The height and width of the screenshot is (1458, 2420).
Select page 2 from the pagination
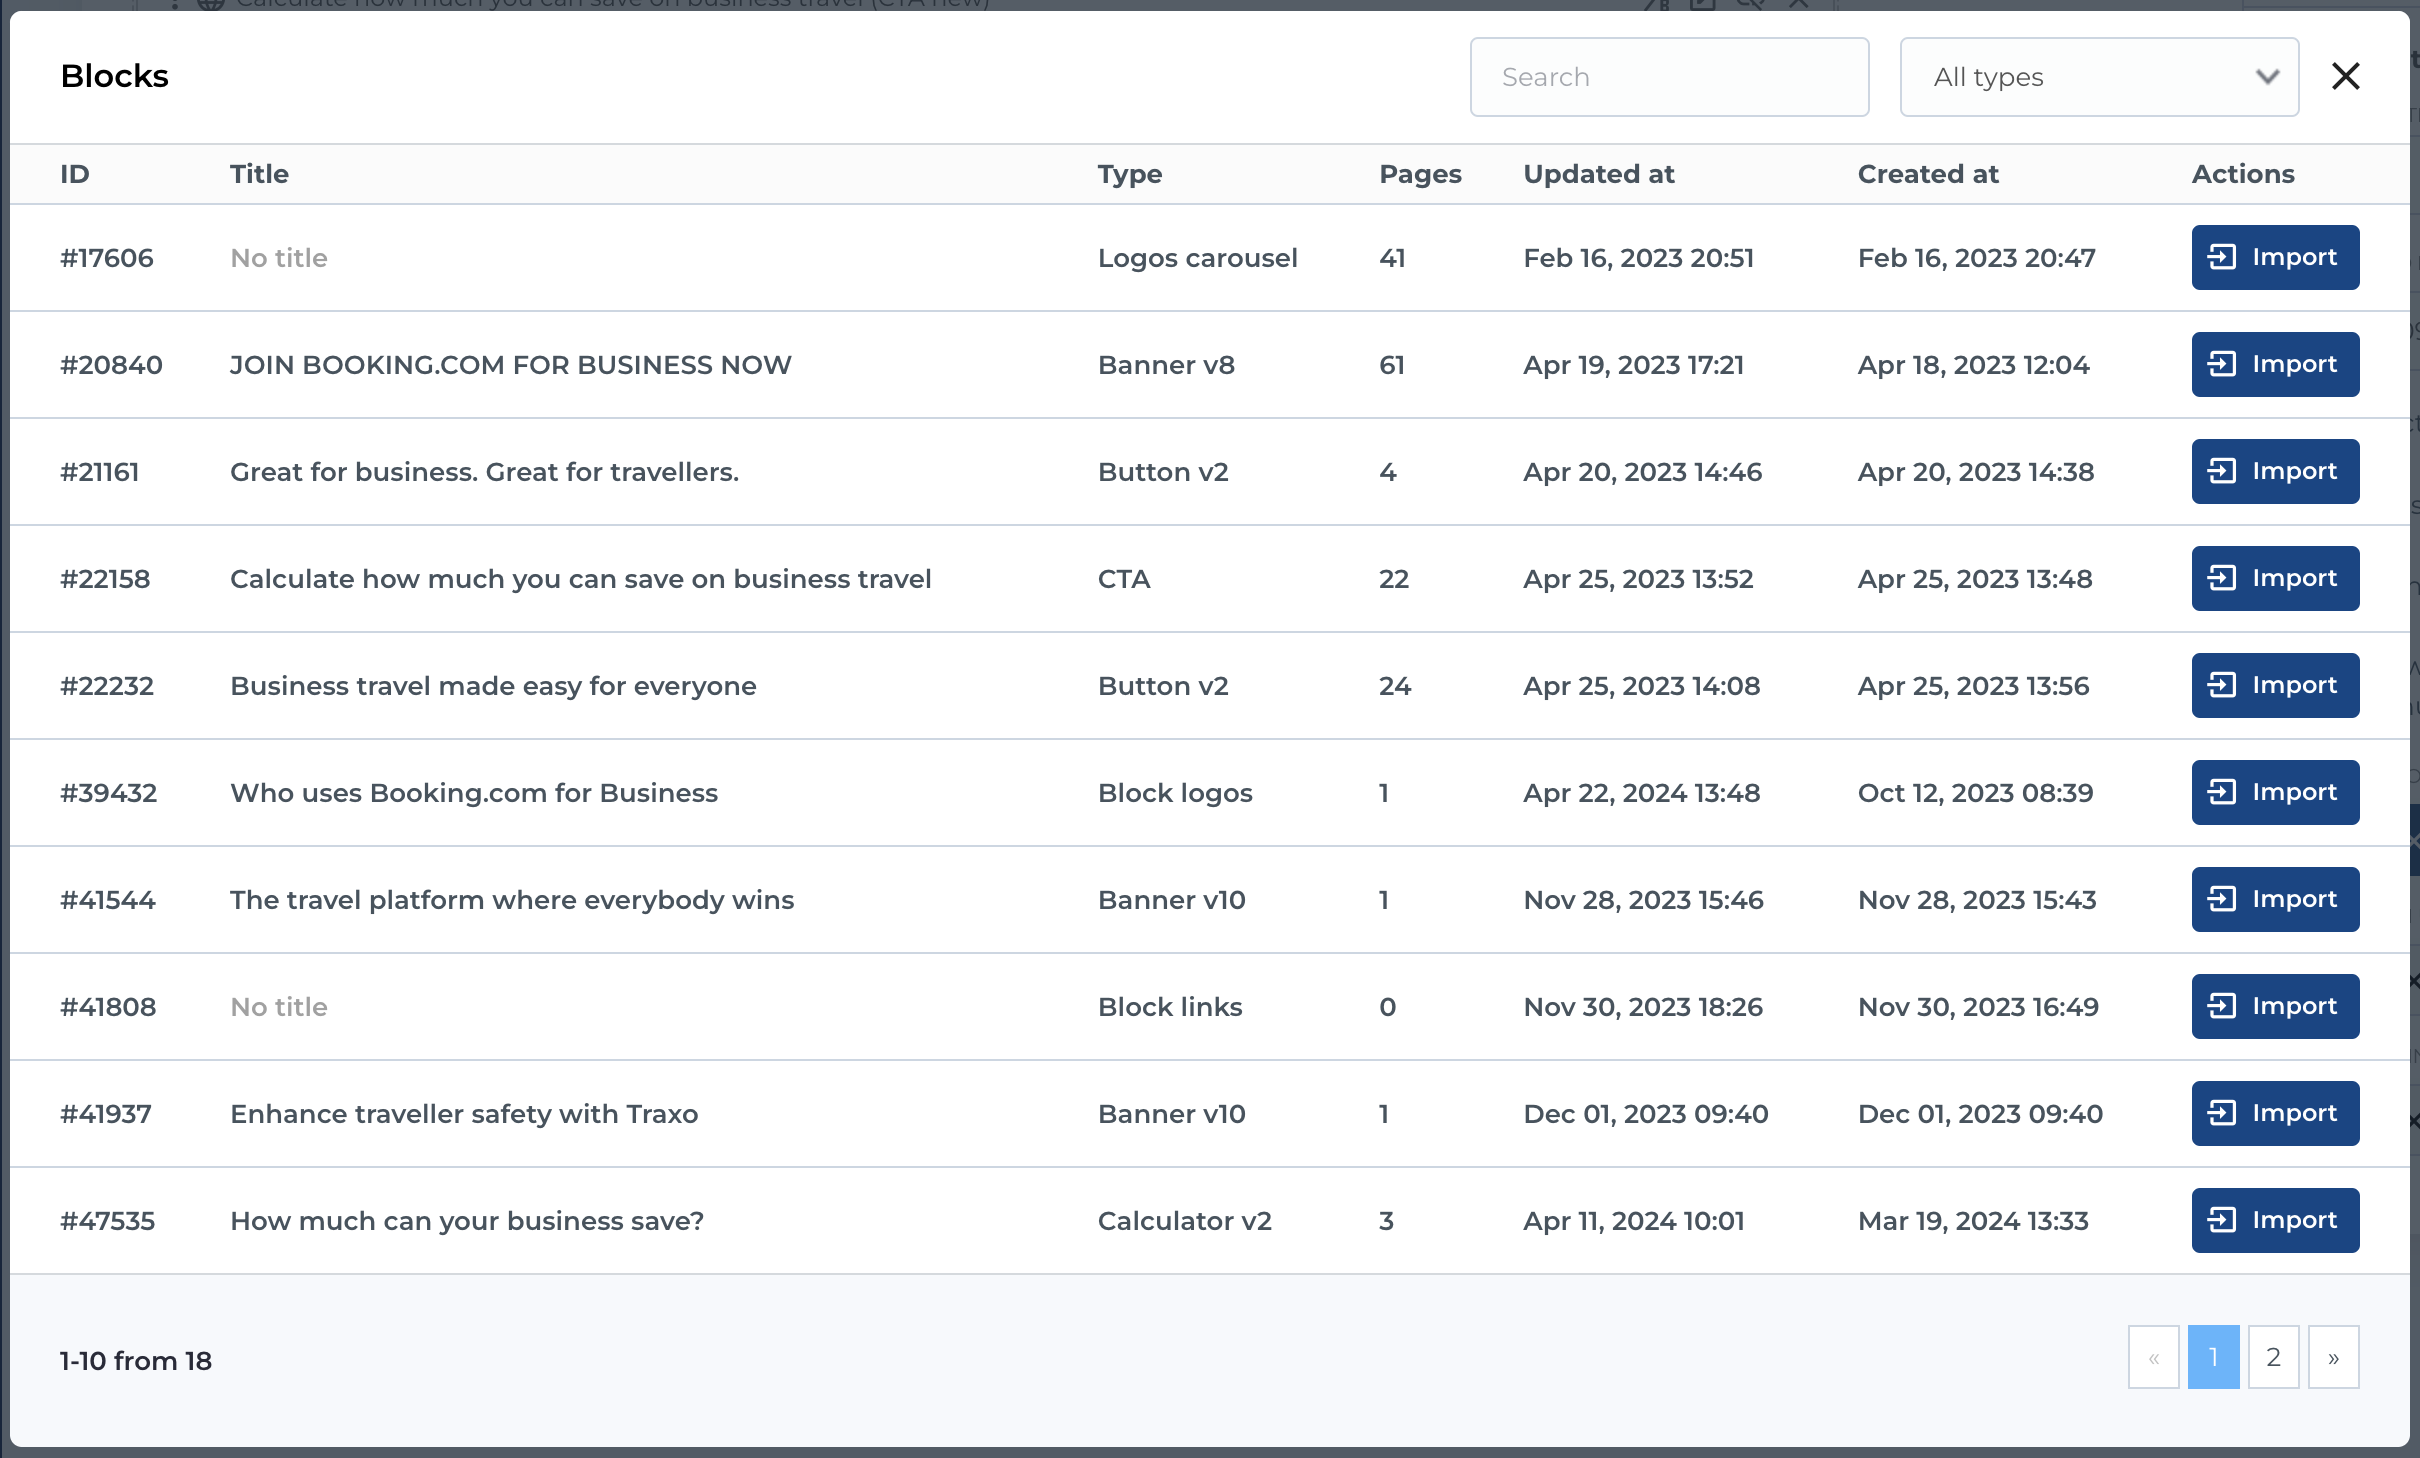pyautogui.click(x=2274, y=1357)
